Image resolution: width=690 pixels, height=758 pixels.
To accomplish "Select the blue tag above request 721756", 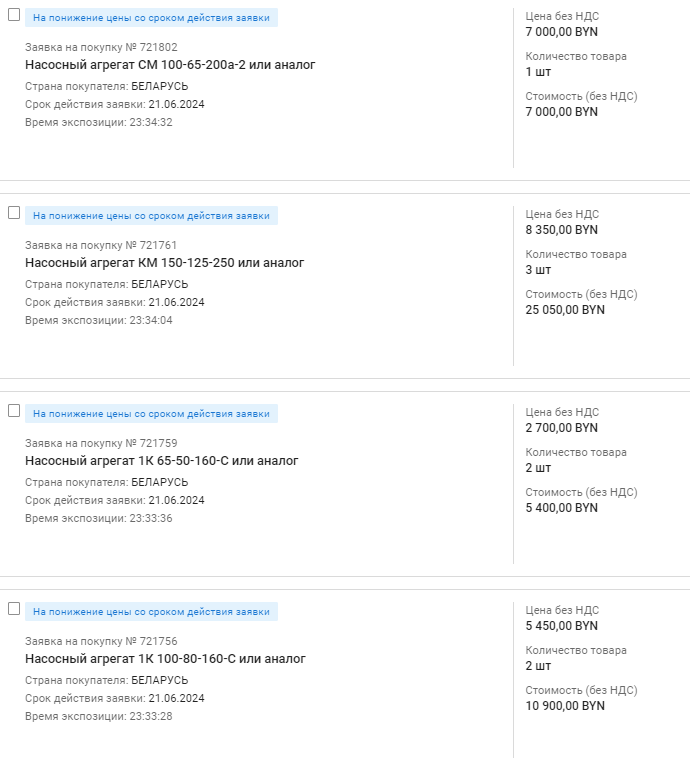I will [151, 612].
